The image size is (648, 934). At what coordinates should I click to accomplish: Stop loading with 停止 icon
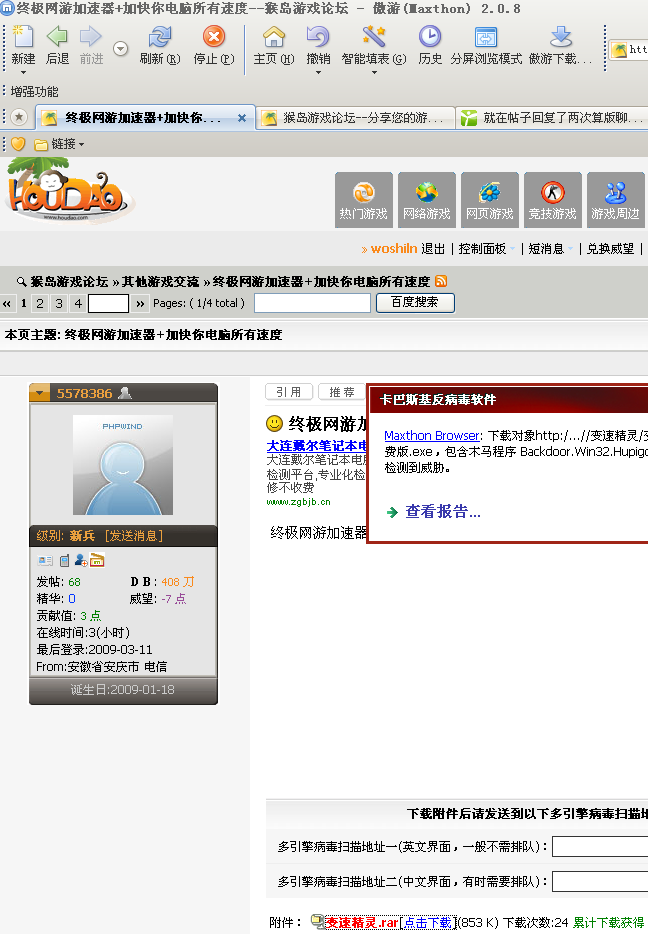[x=214, y=38]
